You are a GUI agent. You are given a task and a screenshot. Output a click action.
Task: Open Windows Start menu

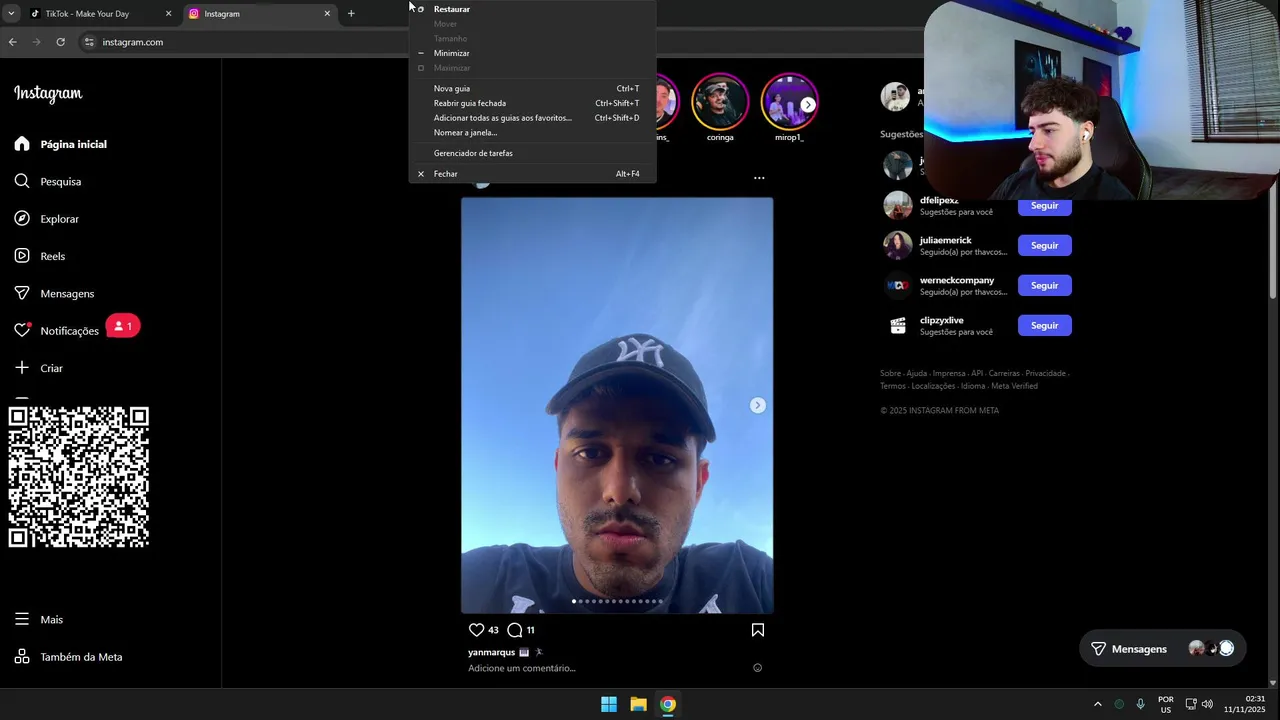(x=609, y=704)
